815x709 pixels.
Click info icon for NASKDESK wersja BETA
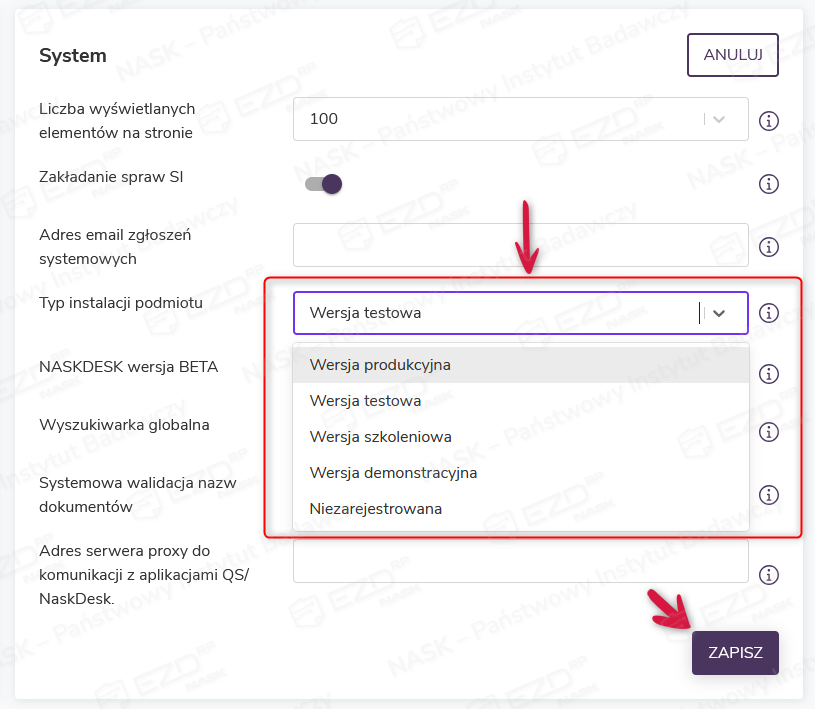click(x=769, y=374)
